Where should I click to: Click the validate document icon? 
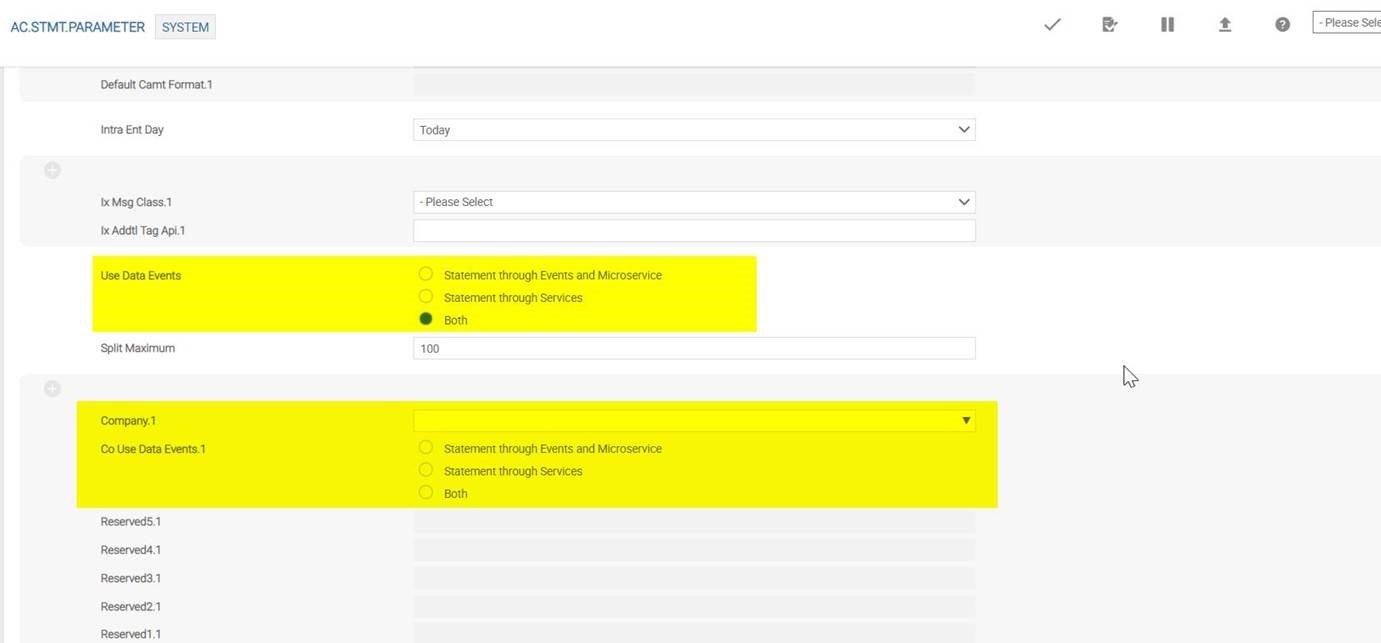click(1109, 25)
